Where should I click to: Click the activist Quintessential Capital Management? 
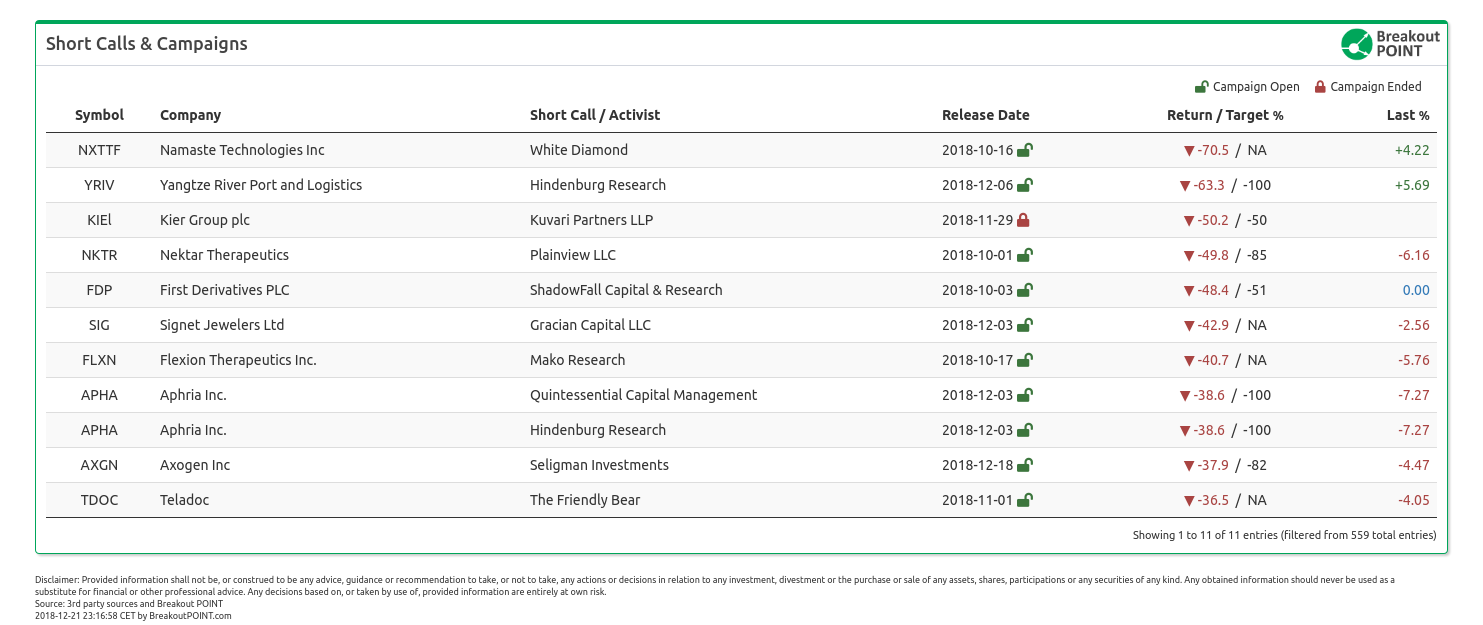pyautogui.click(x=644, y=395)
